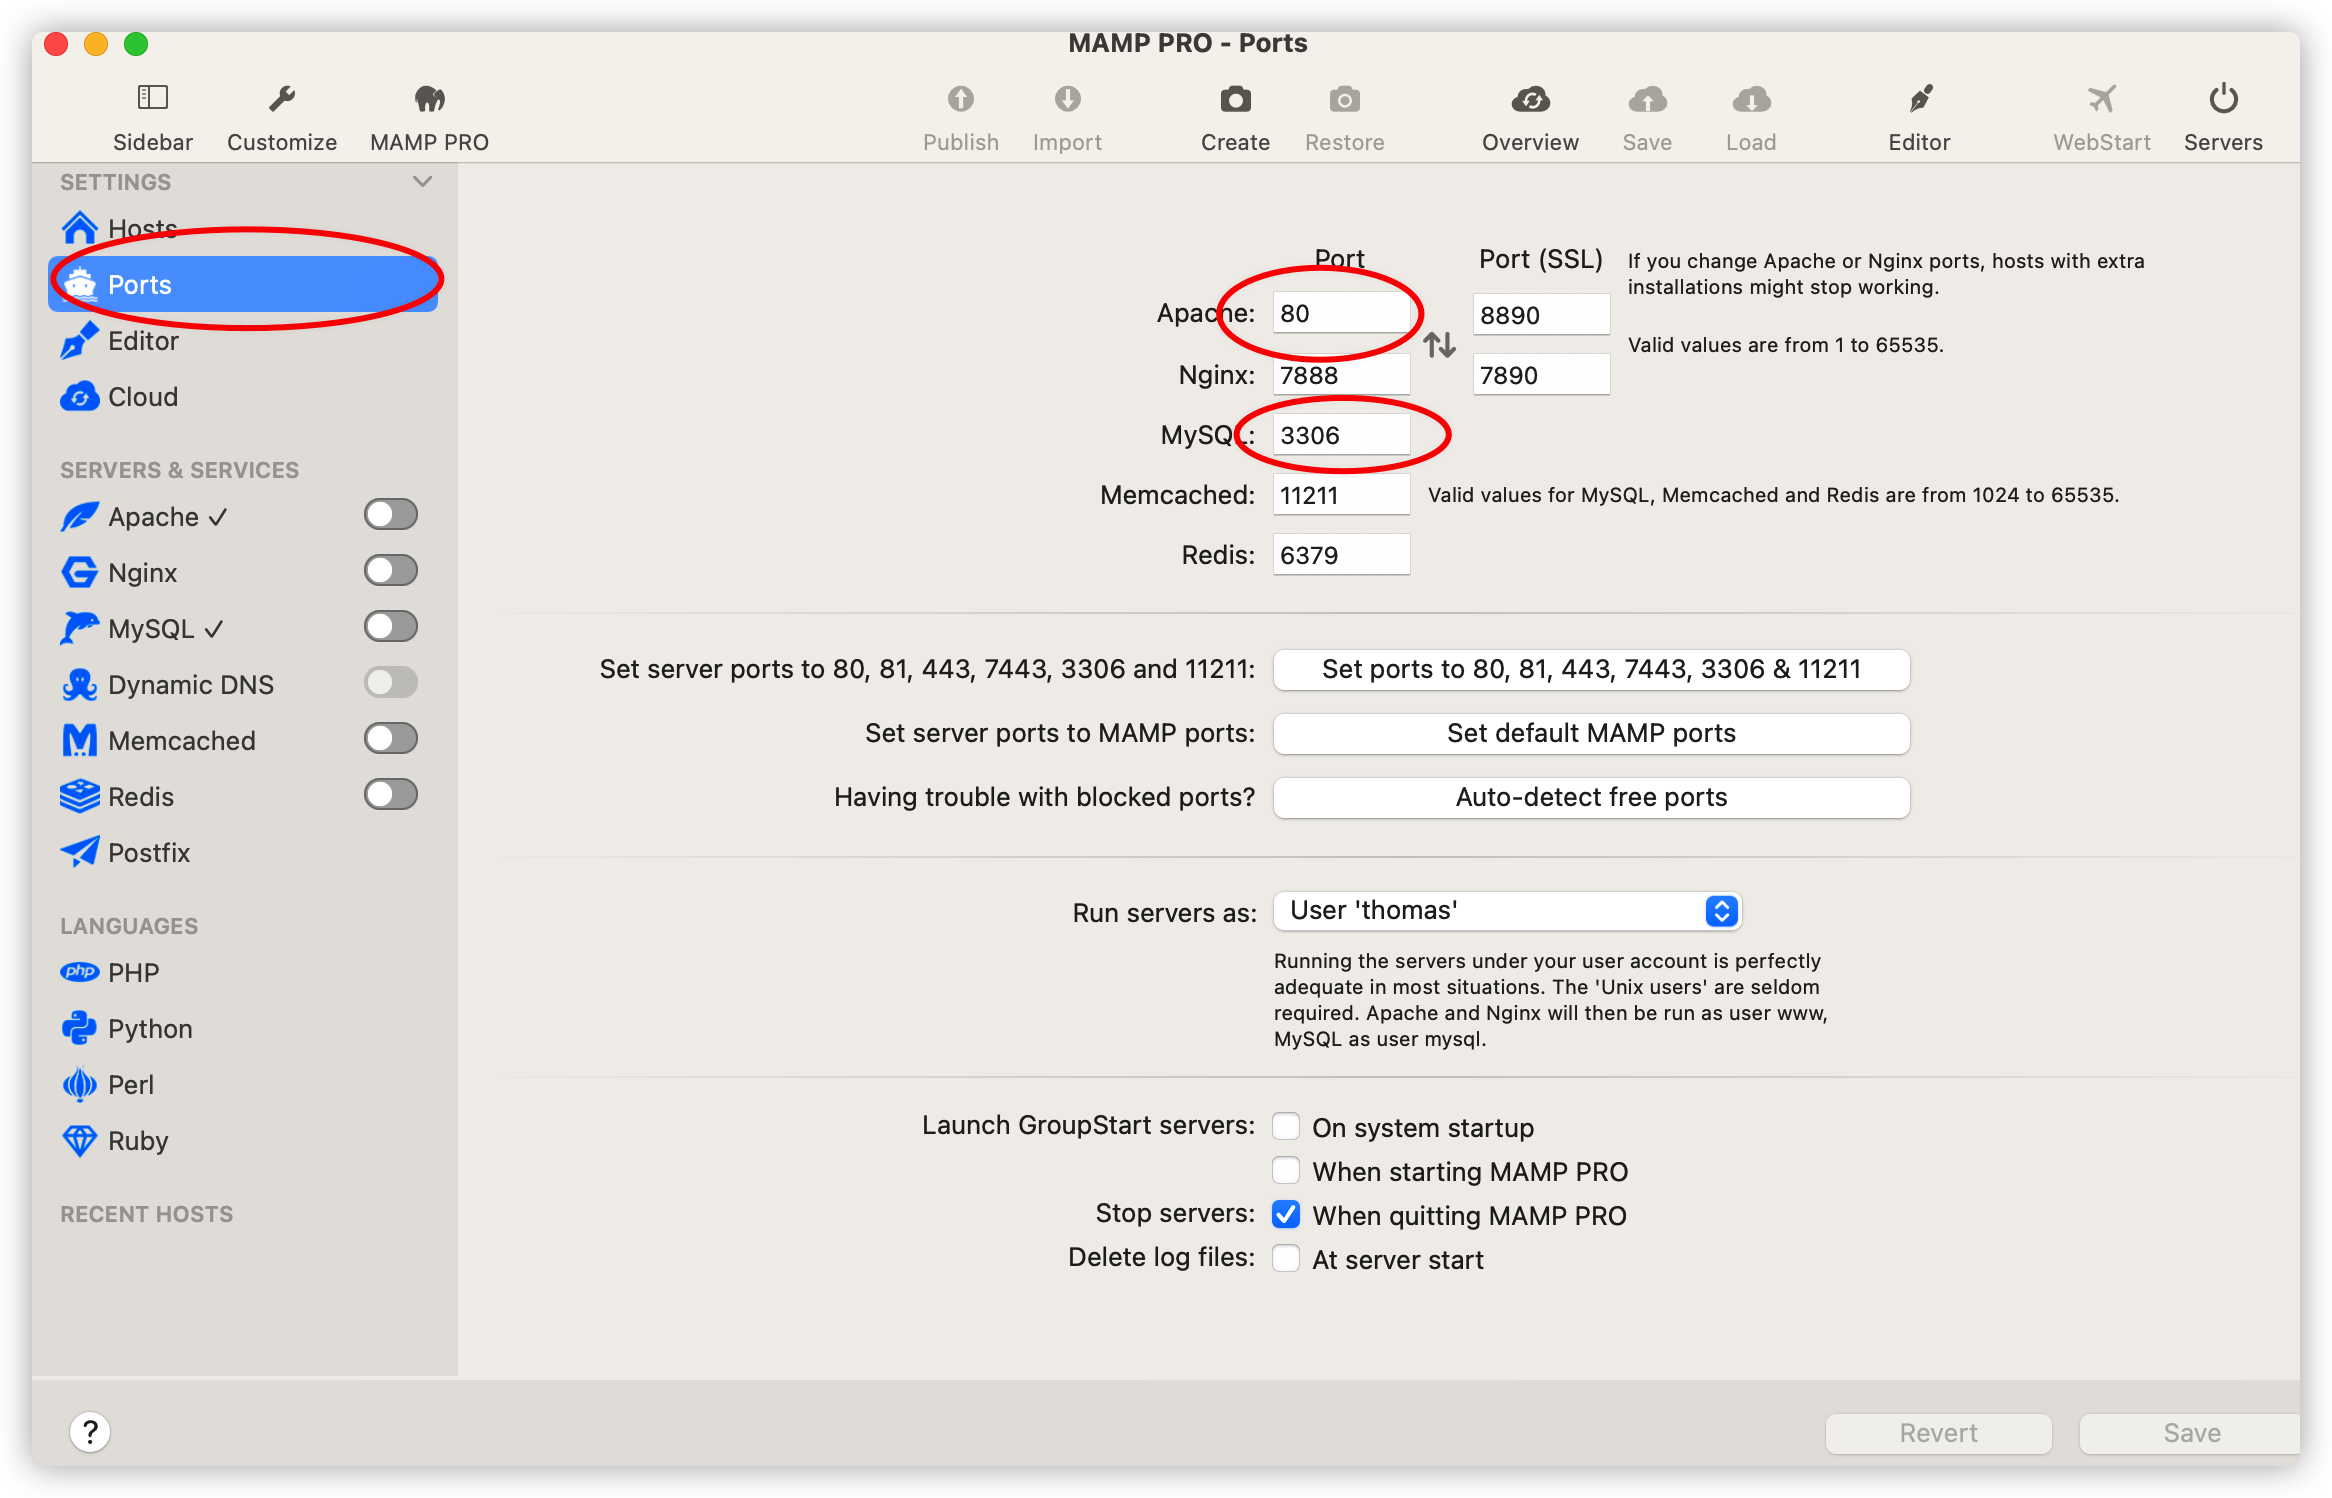Viewport: 2332px width, 1498px height.
Task: Click Set default MAMP ports button
Action: (x=1590, y=733)
